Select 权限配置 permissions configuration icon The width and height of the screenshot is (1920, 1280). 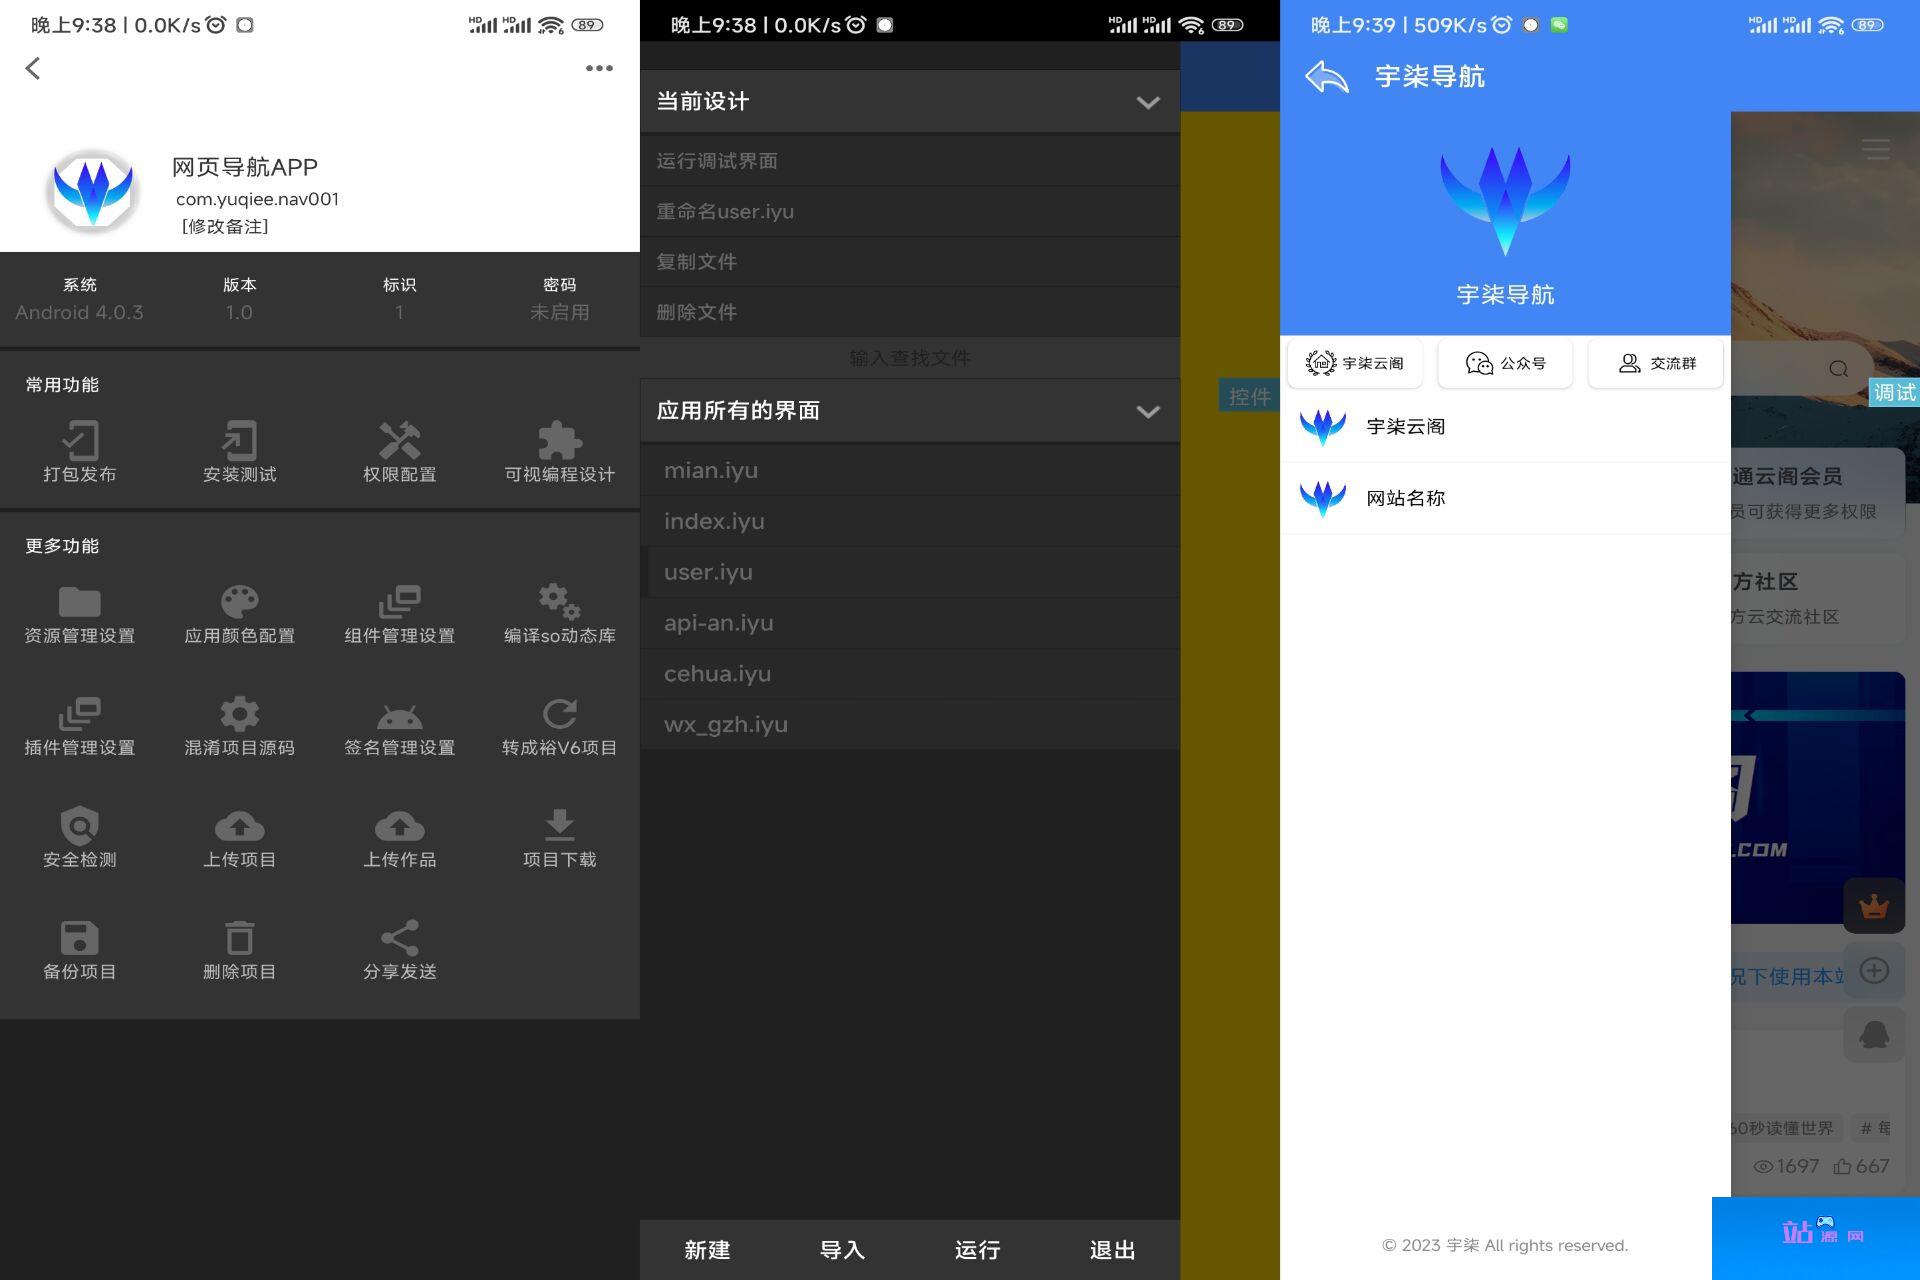399,443
